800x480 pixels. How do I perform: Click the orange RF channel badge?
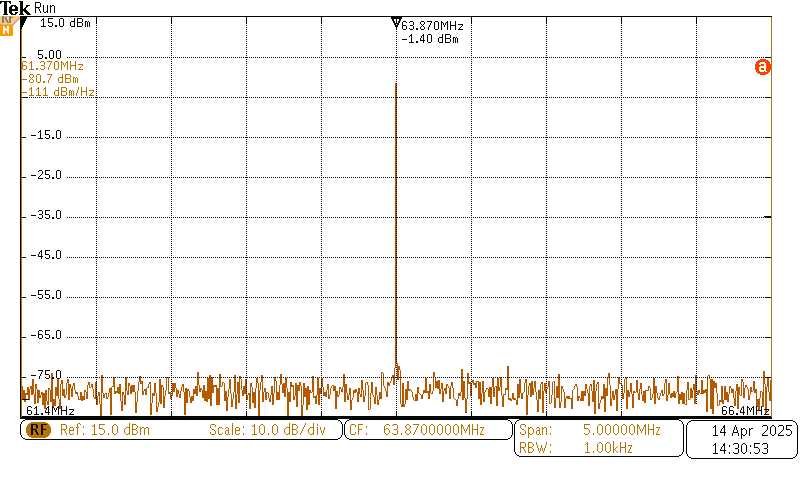(x=39, y=430)
